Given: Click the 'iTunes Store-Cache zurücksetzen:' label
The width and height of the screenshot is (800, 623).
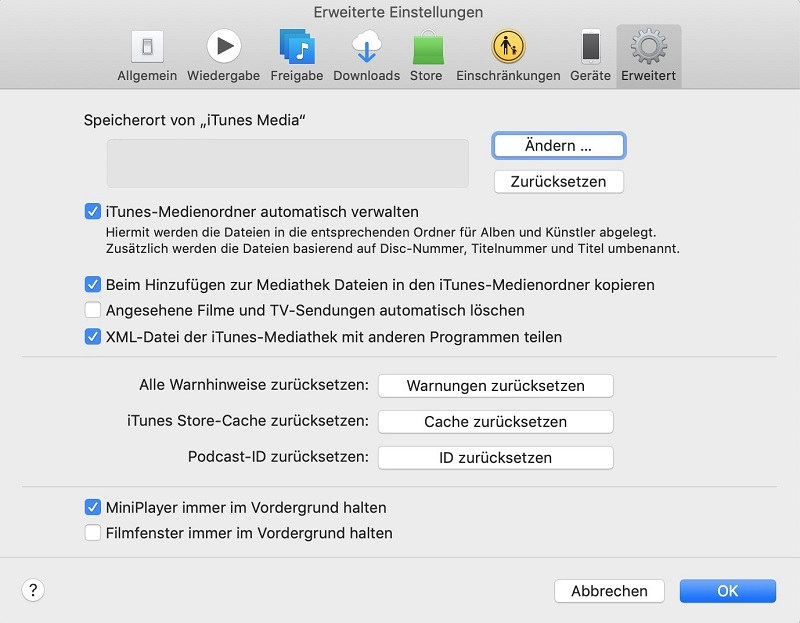Looking at the screenshot, I should [x=248, y=420].
